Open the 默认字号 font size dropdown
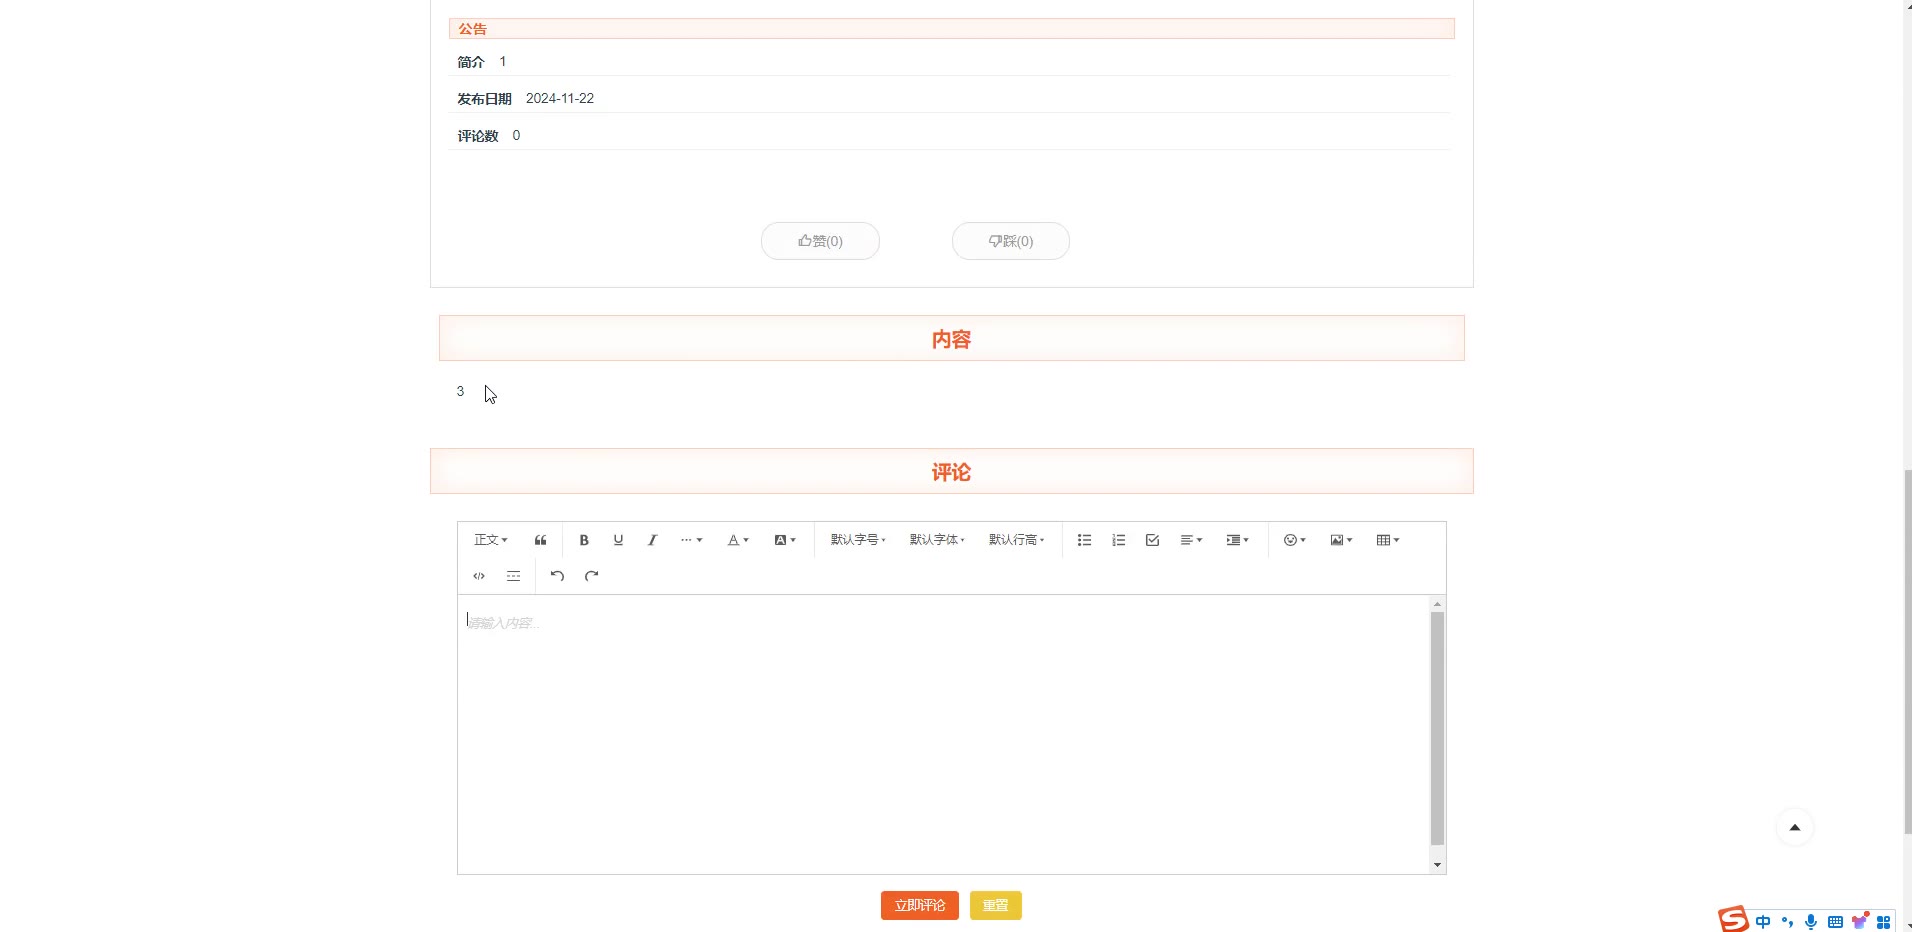The image size is (1912, 932). tap(858, 540)
